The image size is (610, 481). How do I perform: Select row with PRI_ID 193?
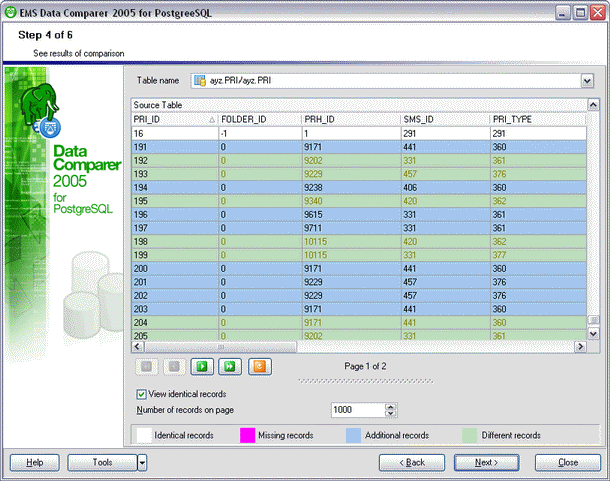(x=359, y=174)
